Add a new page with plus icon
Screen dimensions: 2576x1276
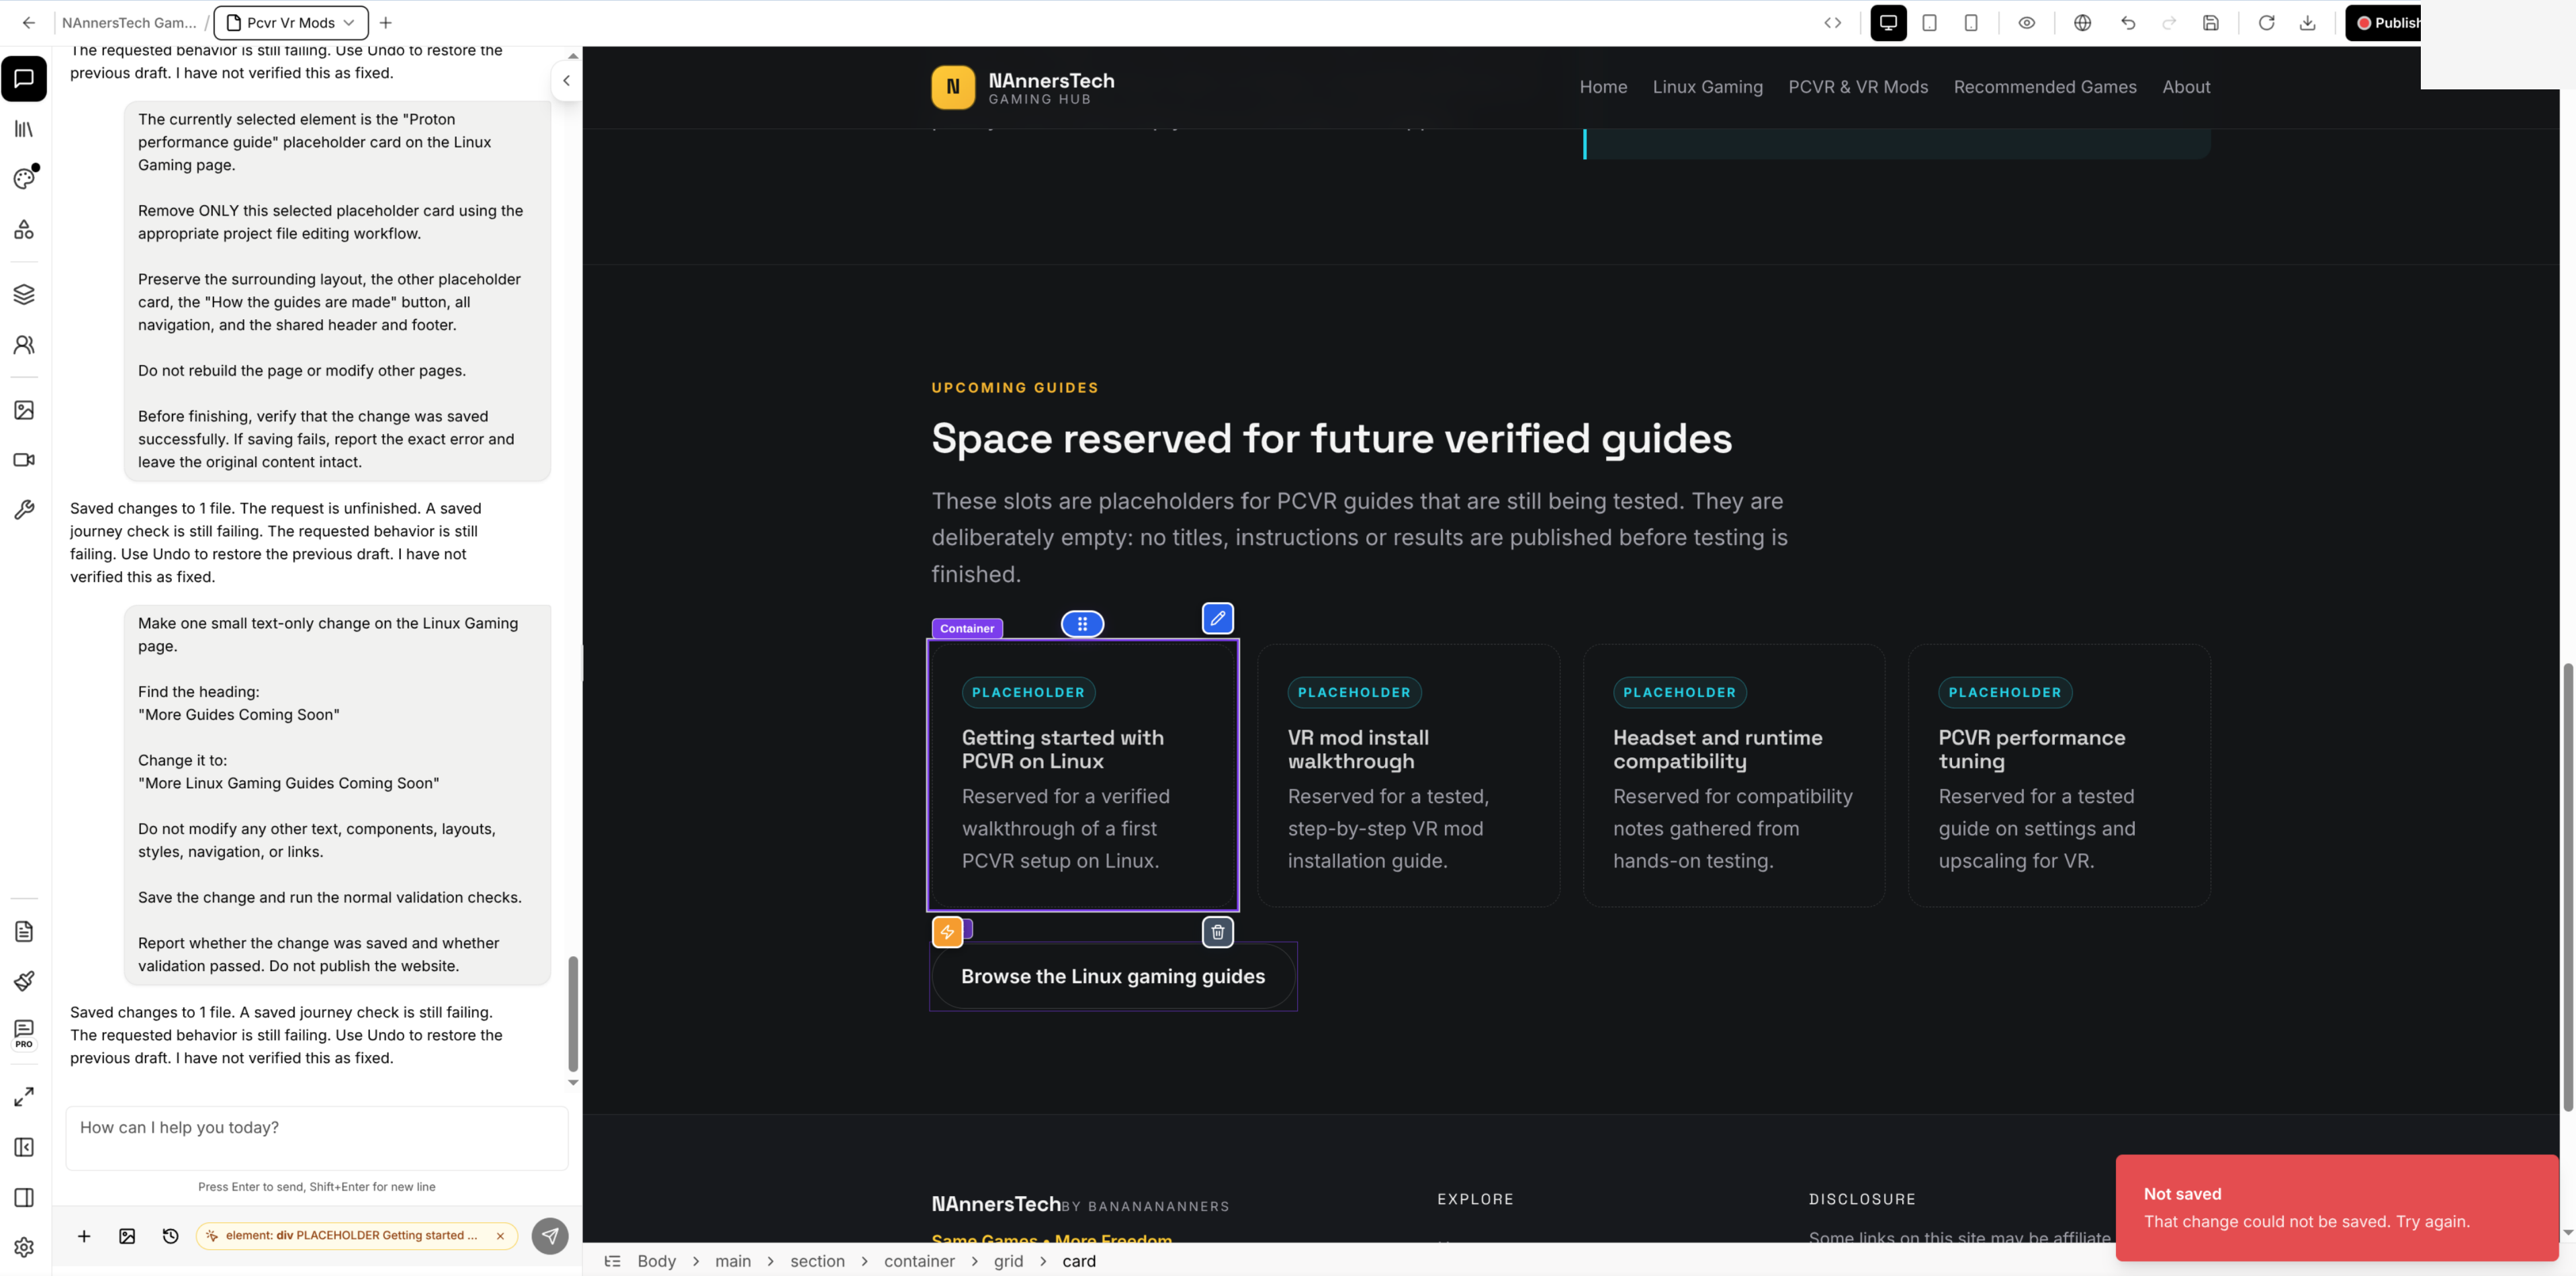click(x=386, y=23)
